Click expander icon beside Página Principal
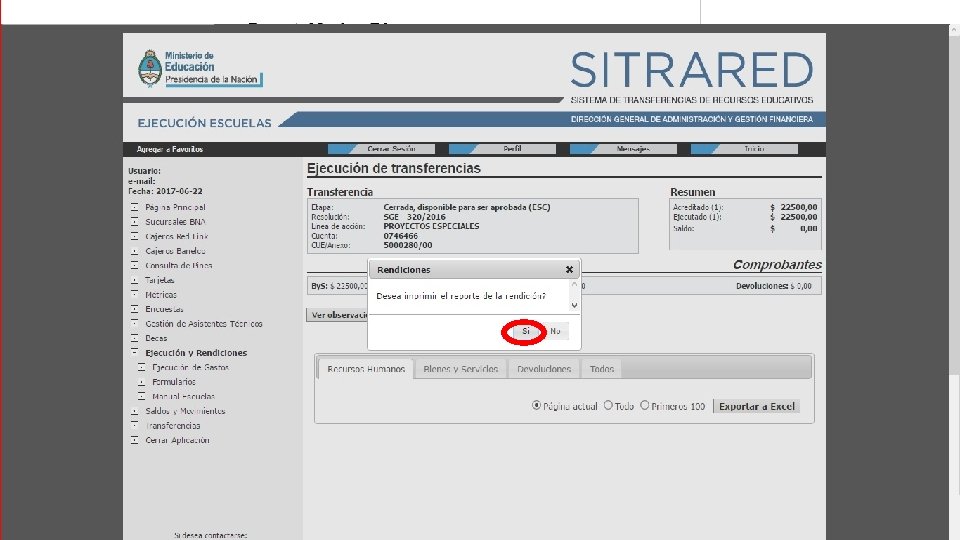960x540 pixels. 134,207
